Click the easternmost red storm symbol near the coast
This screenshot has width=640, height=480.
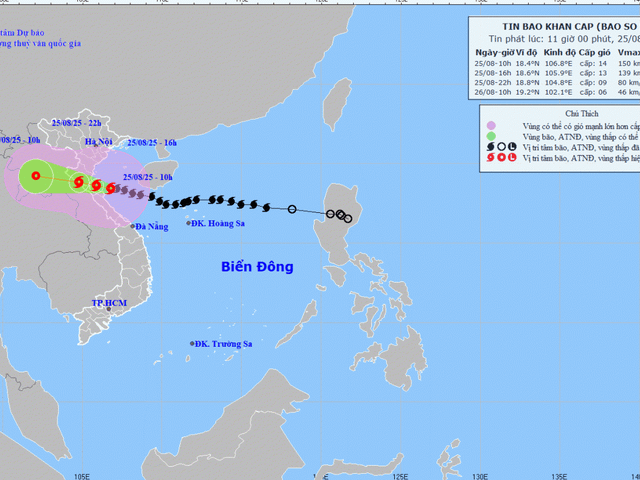pos(111,187)
